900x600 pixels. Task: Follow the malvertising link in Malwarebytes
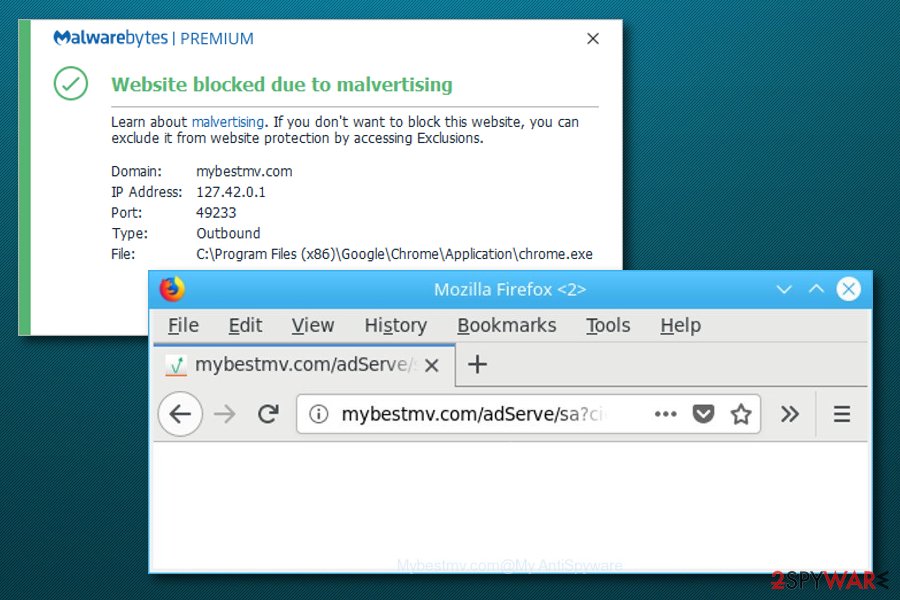coord(228,122)
